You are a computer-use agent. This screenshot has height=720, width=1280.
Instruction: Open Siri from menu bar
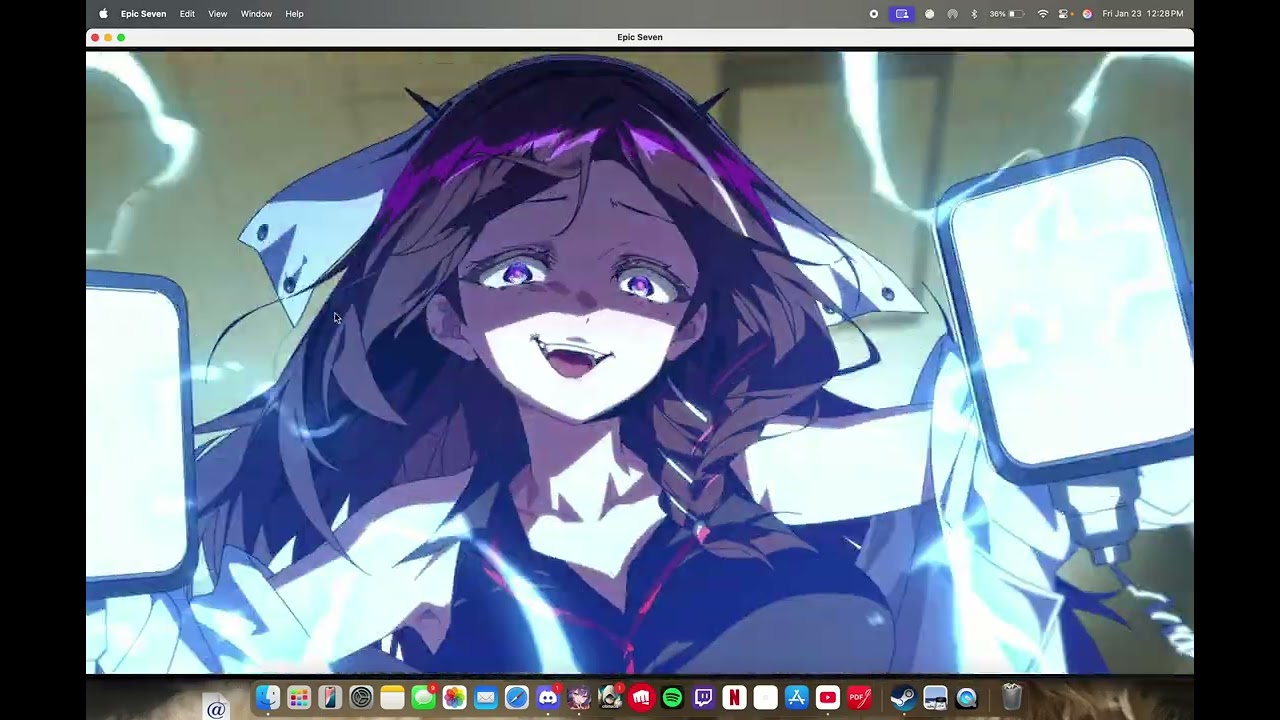(1087, 14)
